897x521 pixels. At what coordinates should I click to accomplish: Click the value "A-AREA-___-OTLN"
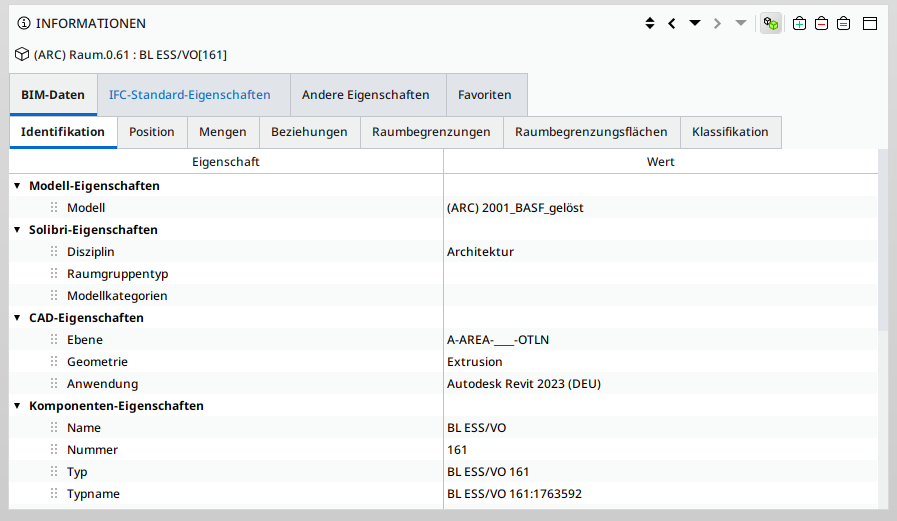498,340
